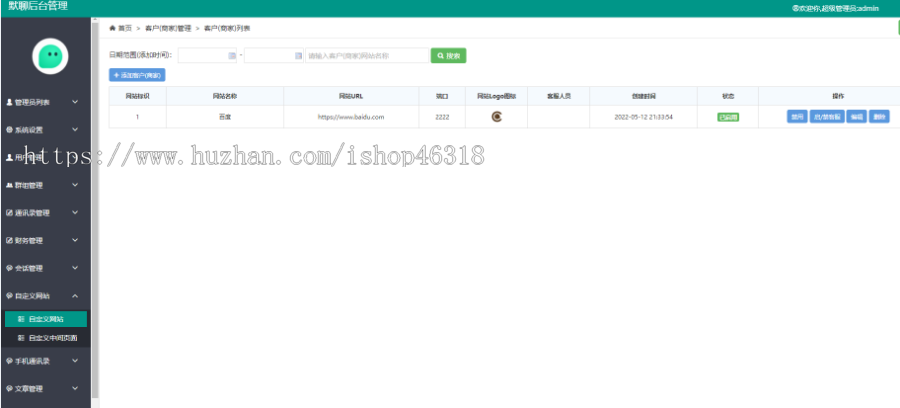
Task: Expand the 群组管理 chevron
Action: (x=75, y=185)
